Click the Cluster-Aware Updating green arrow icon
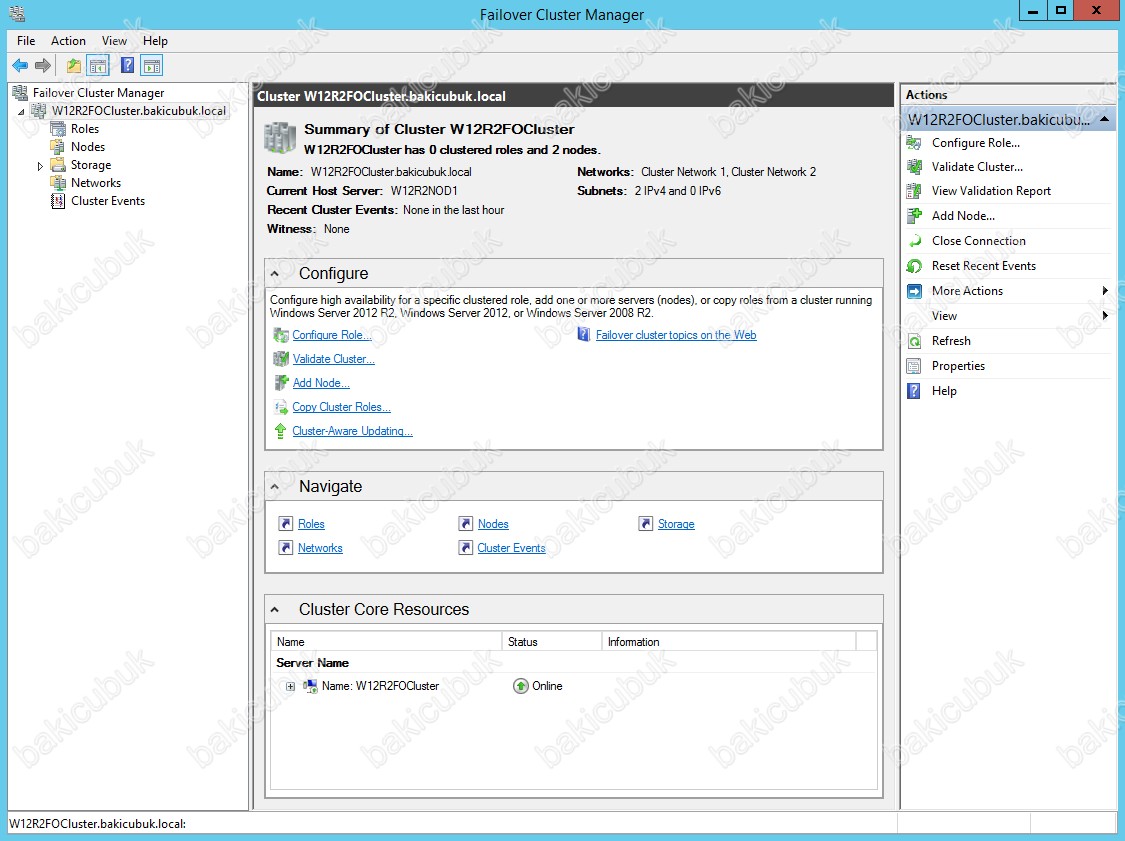This screenshot has height=841, width=1125. (281, 431)
